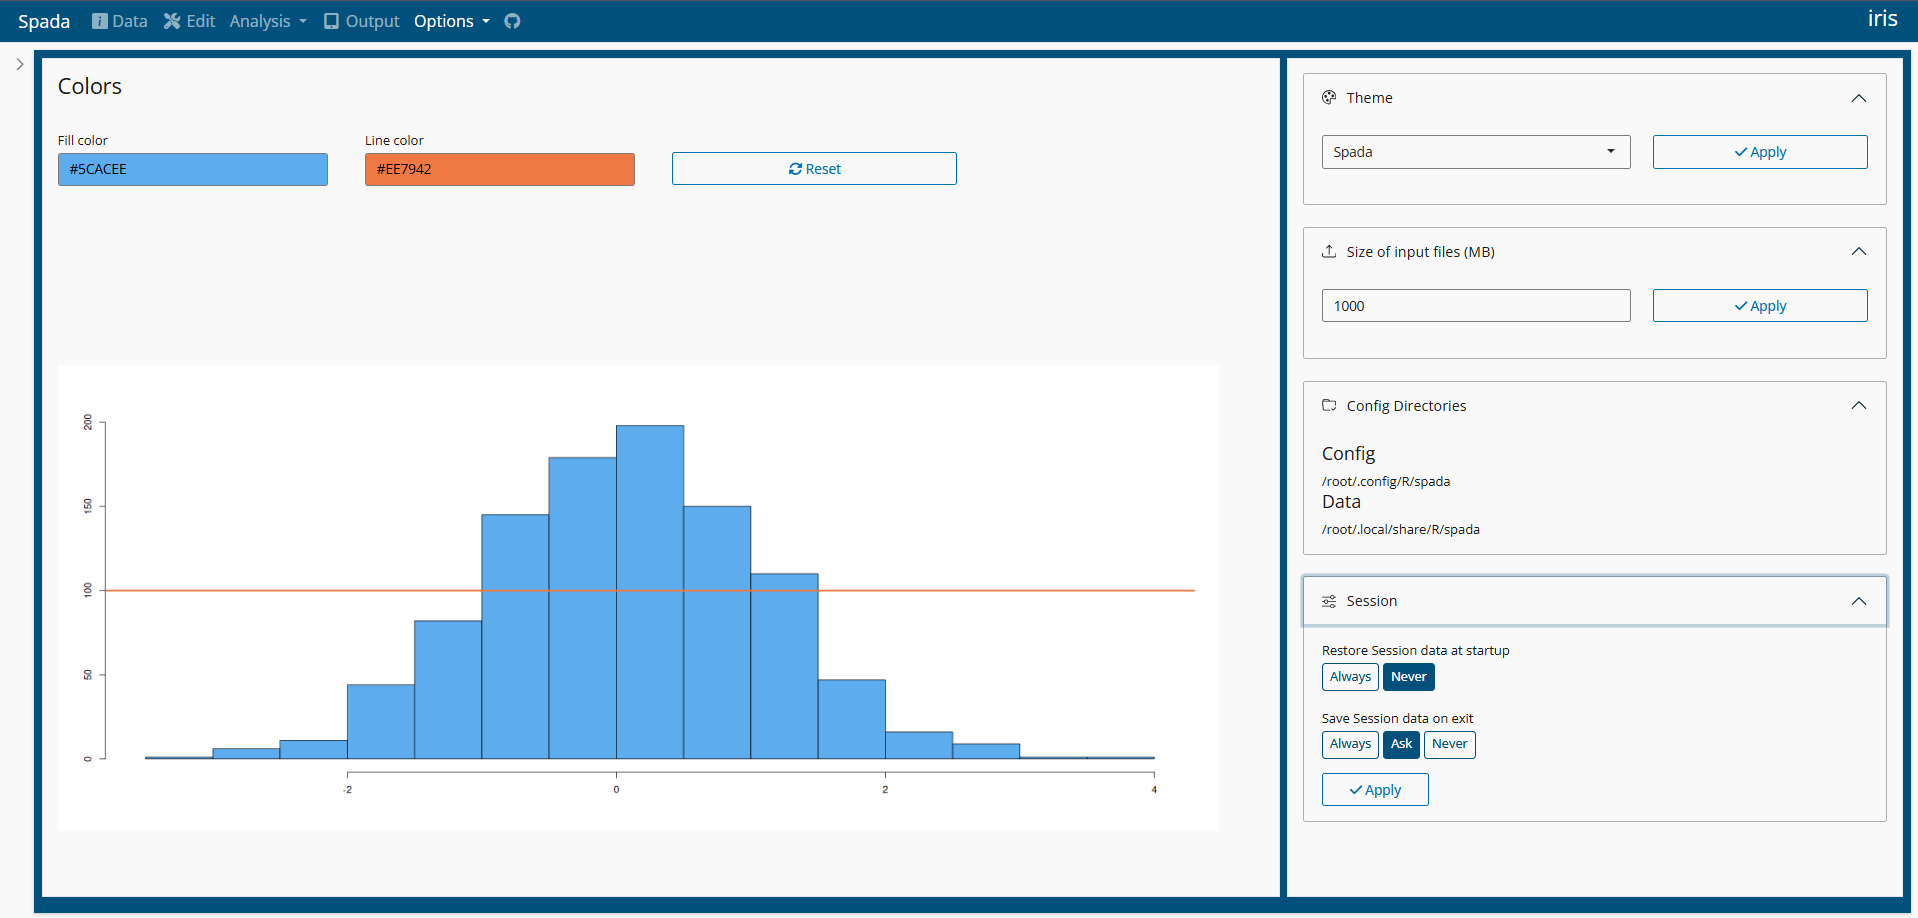The image size is (1918, 918).
Task: Open the Fill color picker #5CACEE
Action: [193, 169]
